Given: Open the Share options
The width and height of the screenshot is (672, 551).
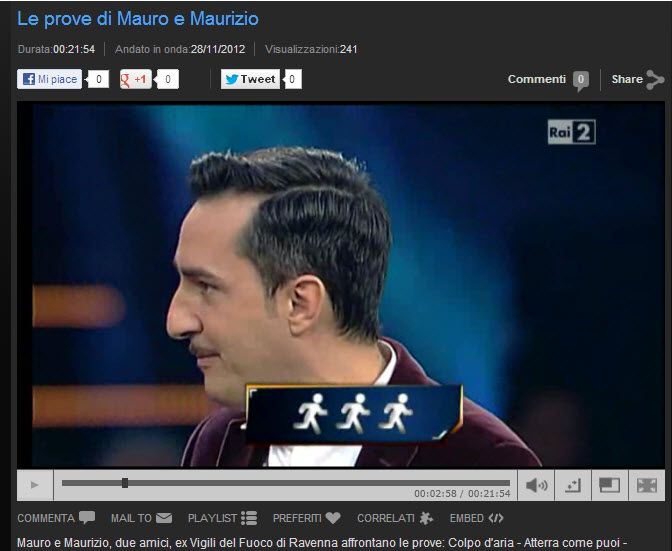Looking at the screenshot, I should click(637, 80).
